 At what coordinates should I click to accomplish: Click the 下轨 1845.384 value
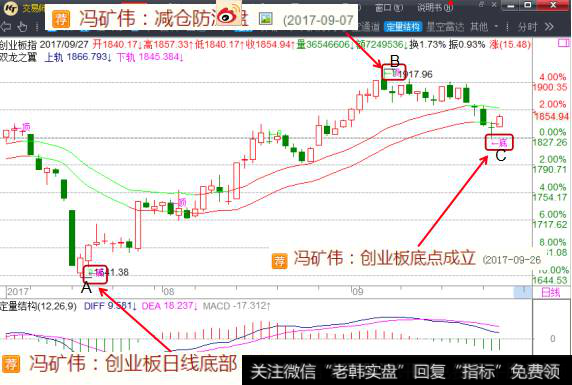(150, 57)
